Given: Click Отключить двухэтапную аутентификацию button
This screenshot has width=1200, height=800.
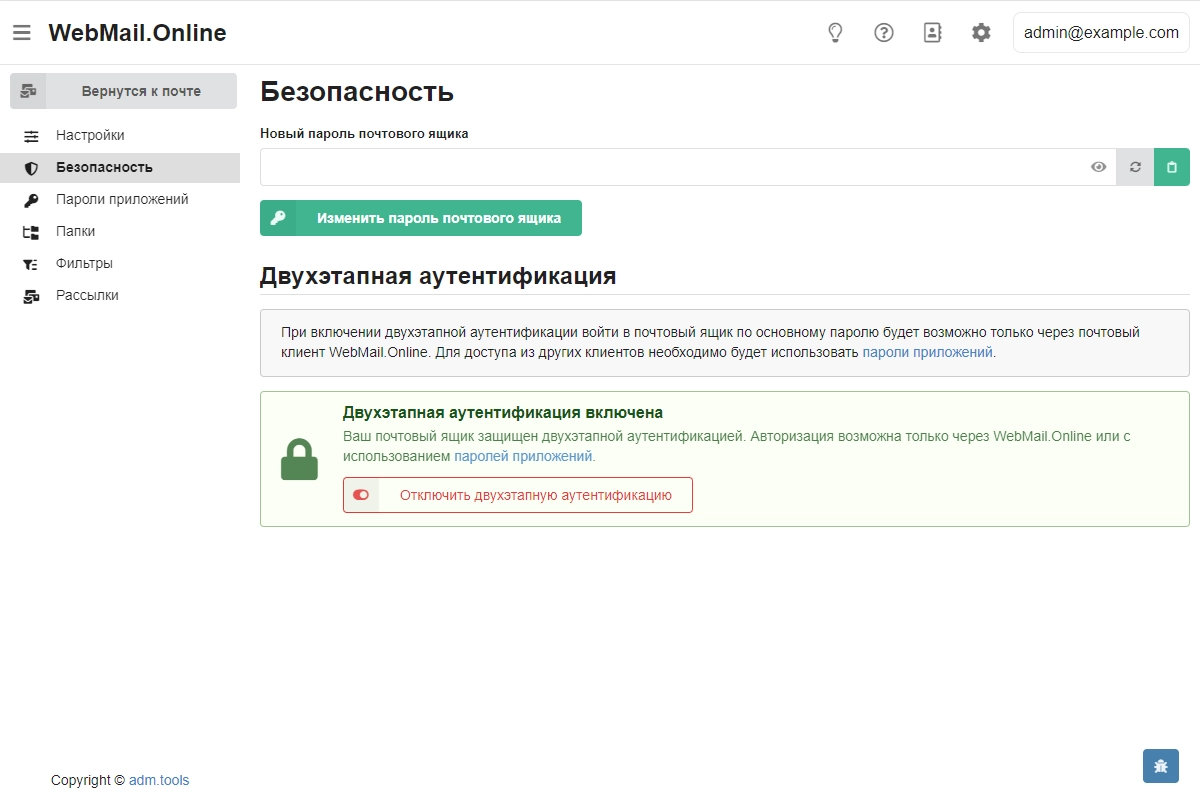Looking at the screenshot, I should [518, 495].
